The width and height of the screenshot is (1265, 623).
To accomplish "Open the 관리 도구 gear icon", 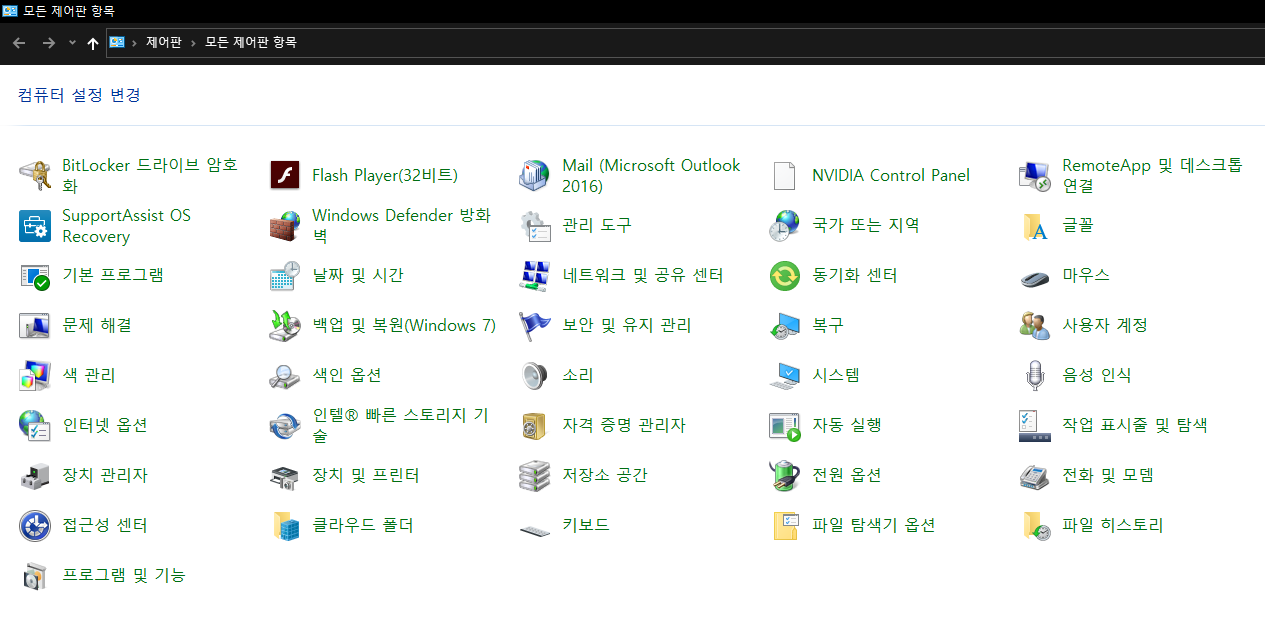I will [535, 226].
